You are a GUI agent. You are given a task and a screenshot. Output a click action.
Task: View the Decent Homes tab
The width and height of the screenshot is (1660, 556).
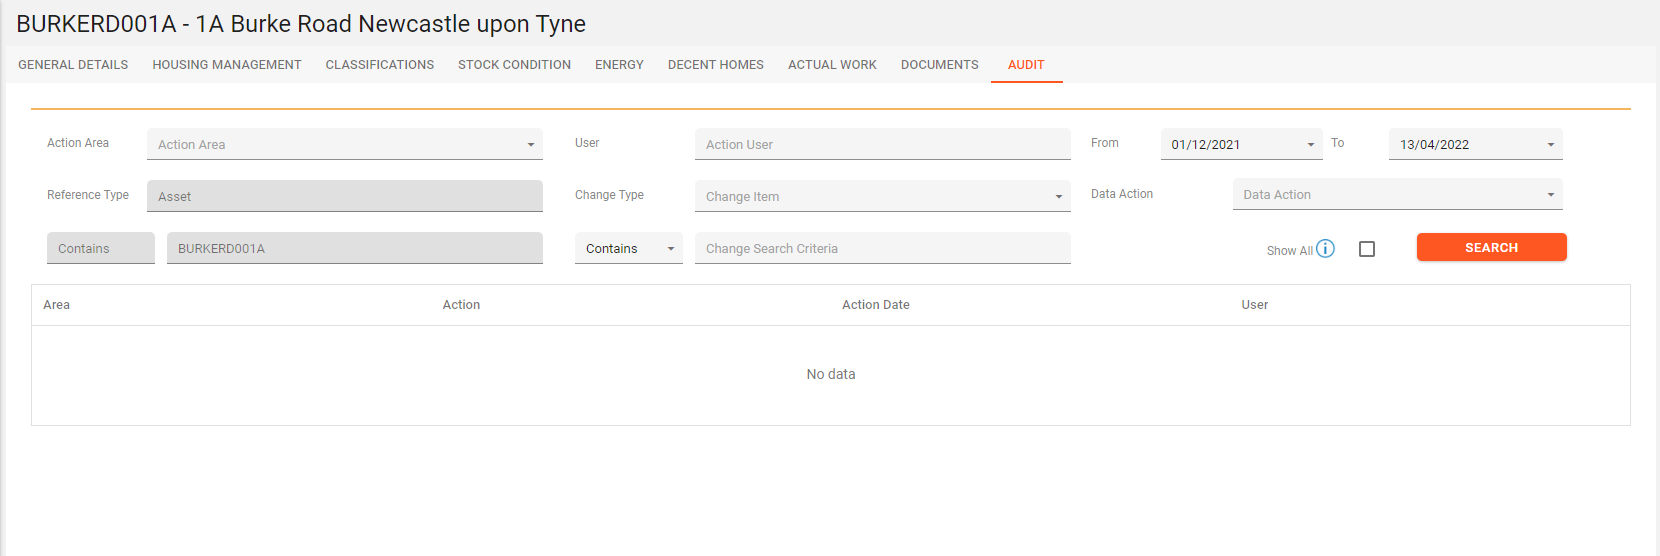click(716, 65)
